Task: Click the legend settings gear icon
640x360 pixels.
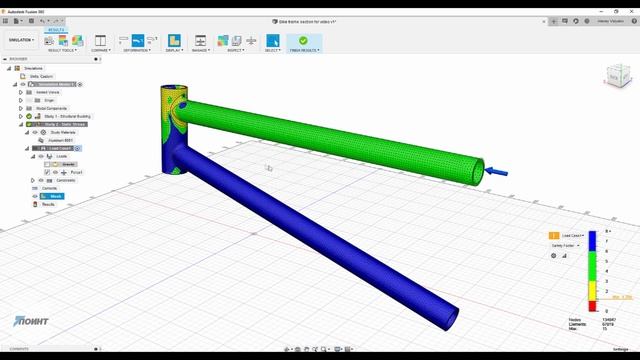Action: [x=553, y=256]
